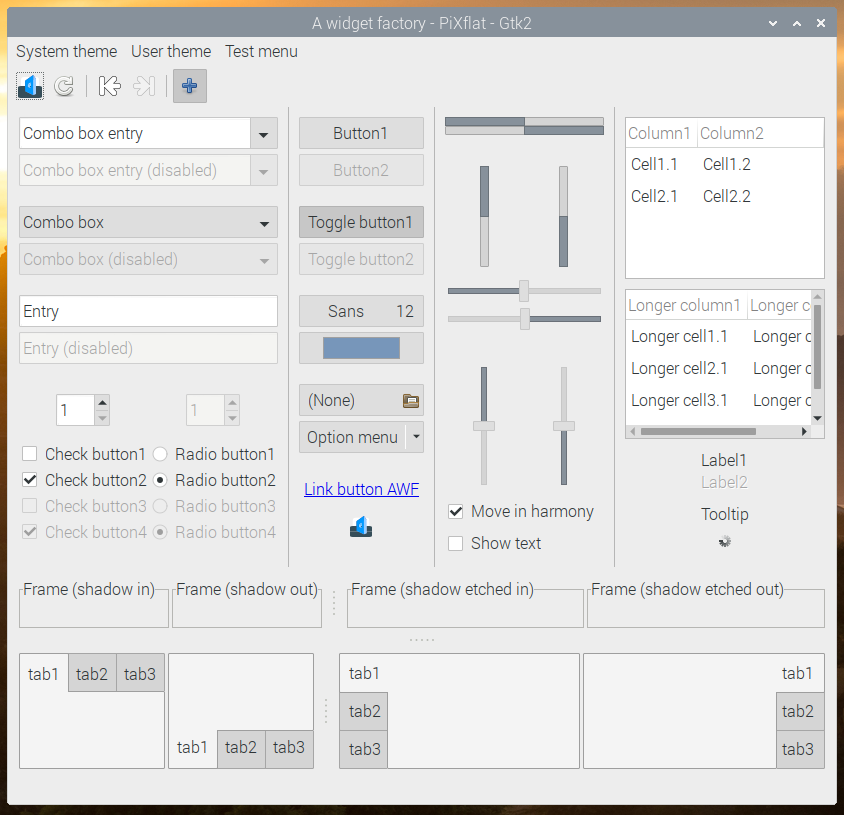This screenshot has width=844, height=815.
Task: Open the Combo box dropdown
Action: point(148,222)
